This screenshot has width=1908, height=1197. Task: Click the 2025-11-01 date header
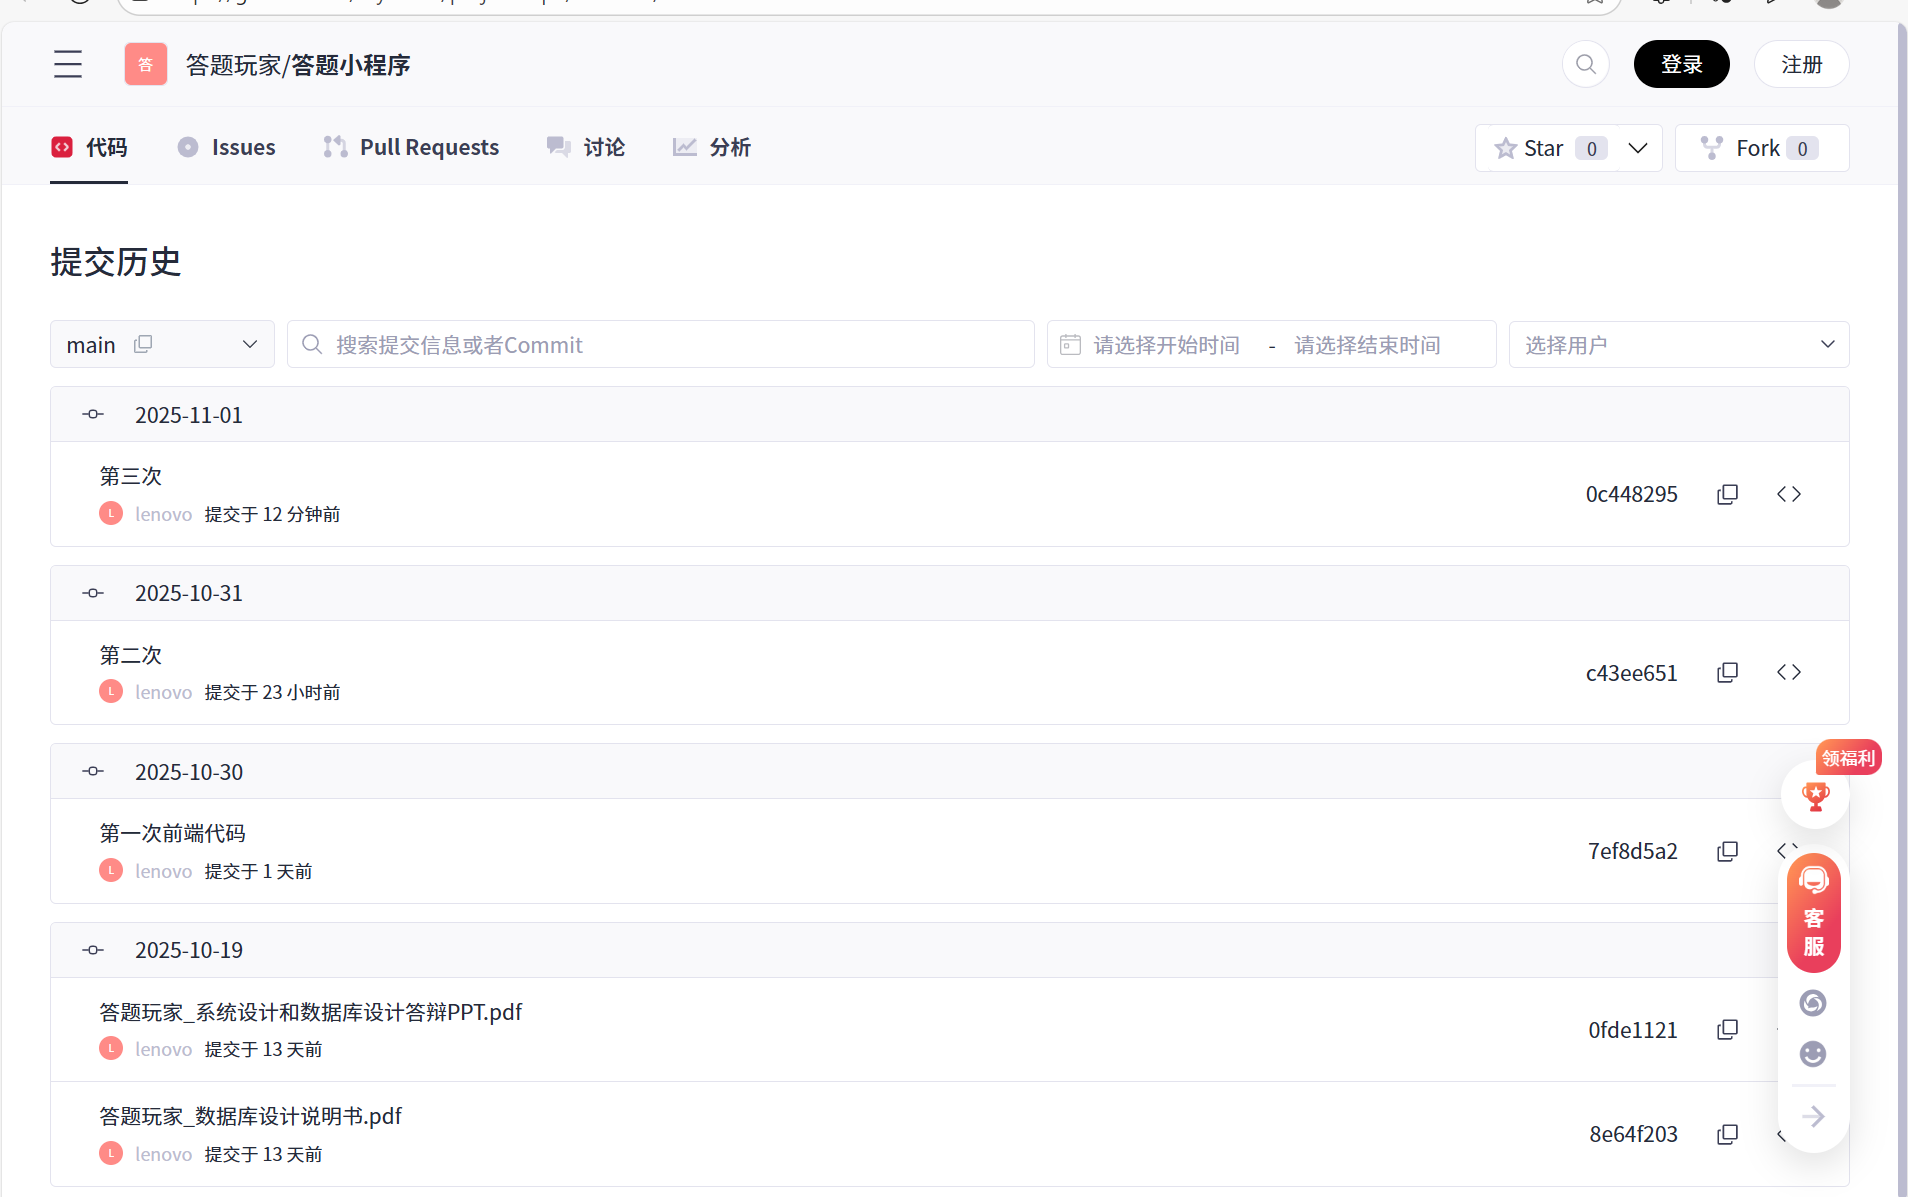pos(950,414)
